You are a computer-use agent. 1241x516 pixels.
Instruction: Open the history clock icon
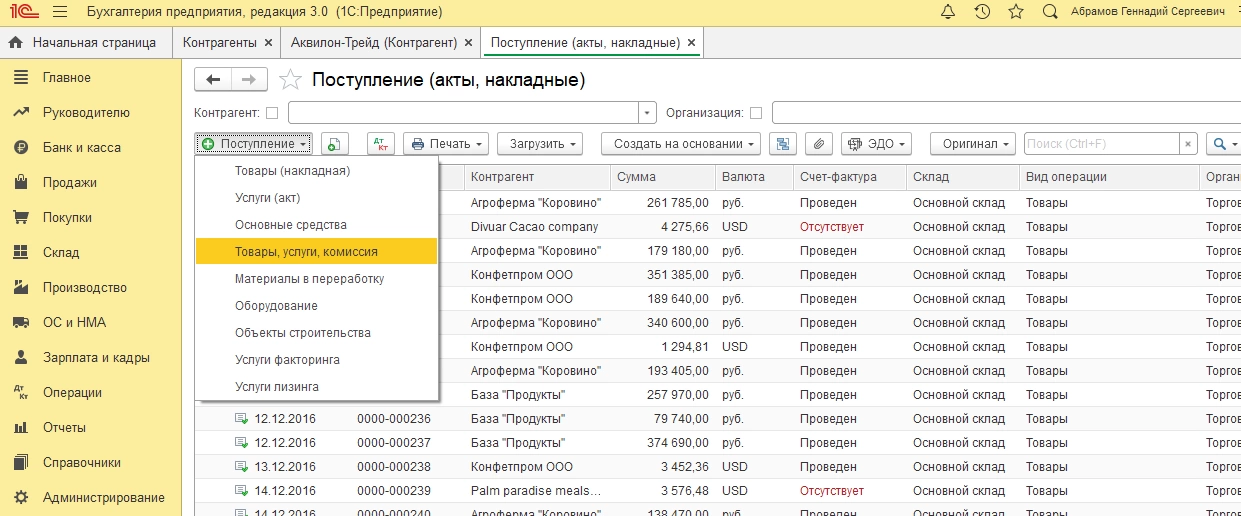tap(982, 12)
